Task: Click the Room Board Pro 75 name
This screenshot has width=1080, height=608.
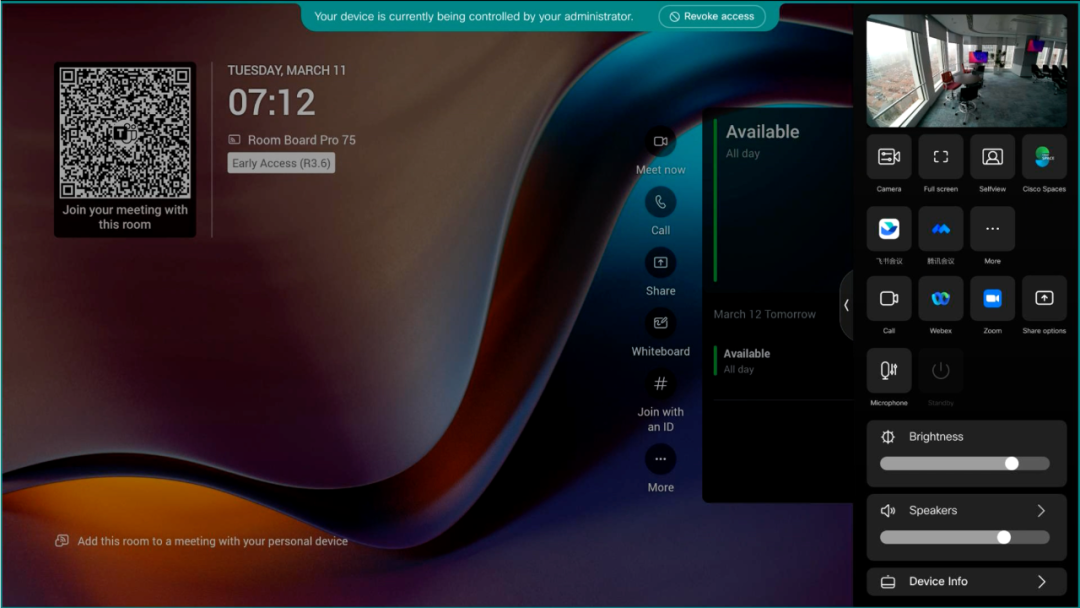Action: click(x=302, y=140)
